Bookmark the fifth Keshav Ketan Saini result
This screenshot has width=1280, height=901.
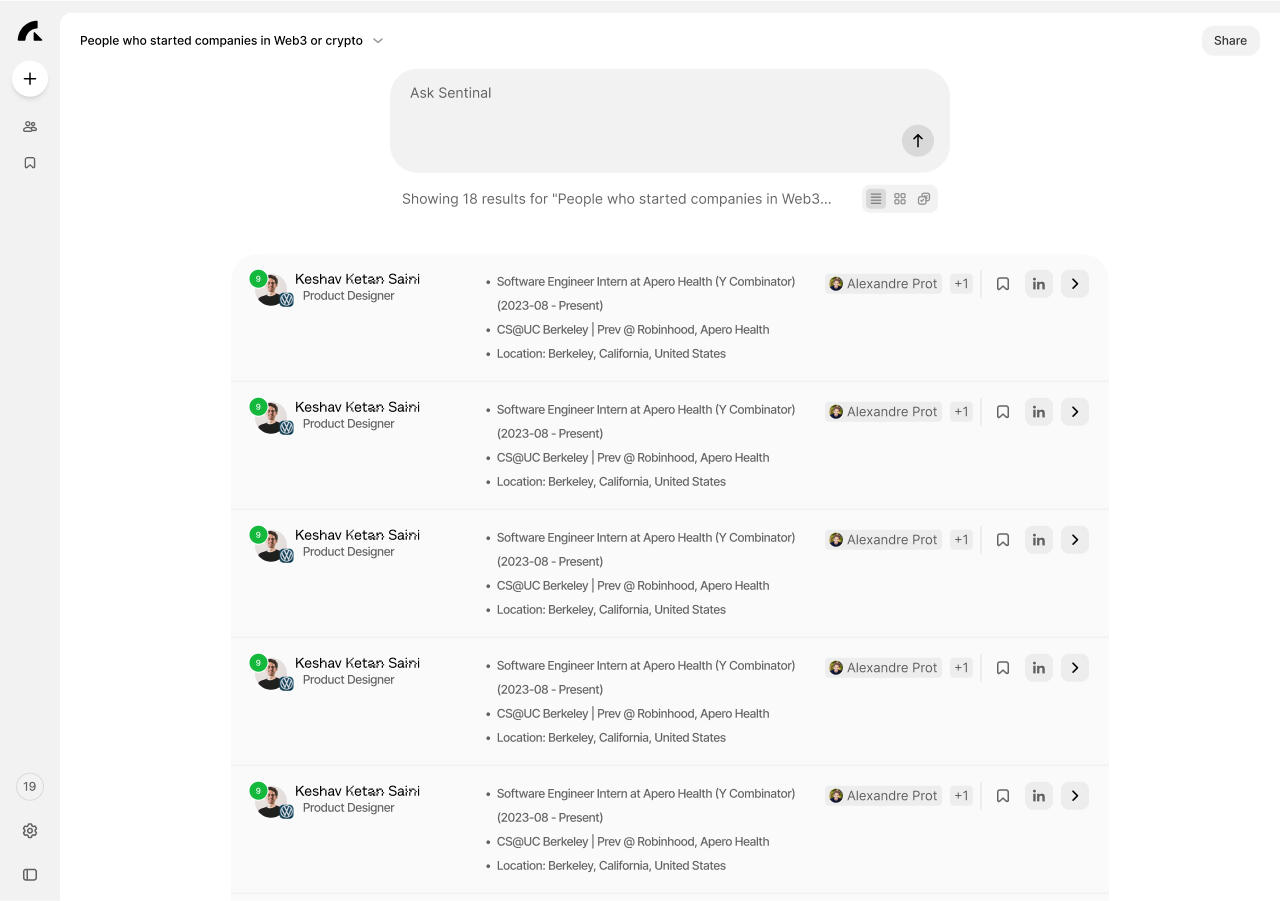click(1003, 796)
